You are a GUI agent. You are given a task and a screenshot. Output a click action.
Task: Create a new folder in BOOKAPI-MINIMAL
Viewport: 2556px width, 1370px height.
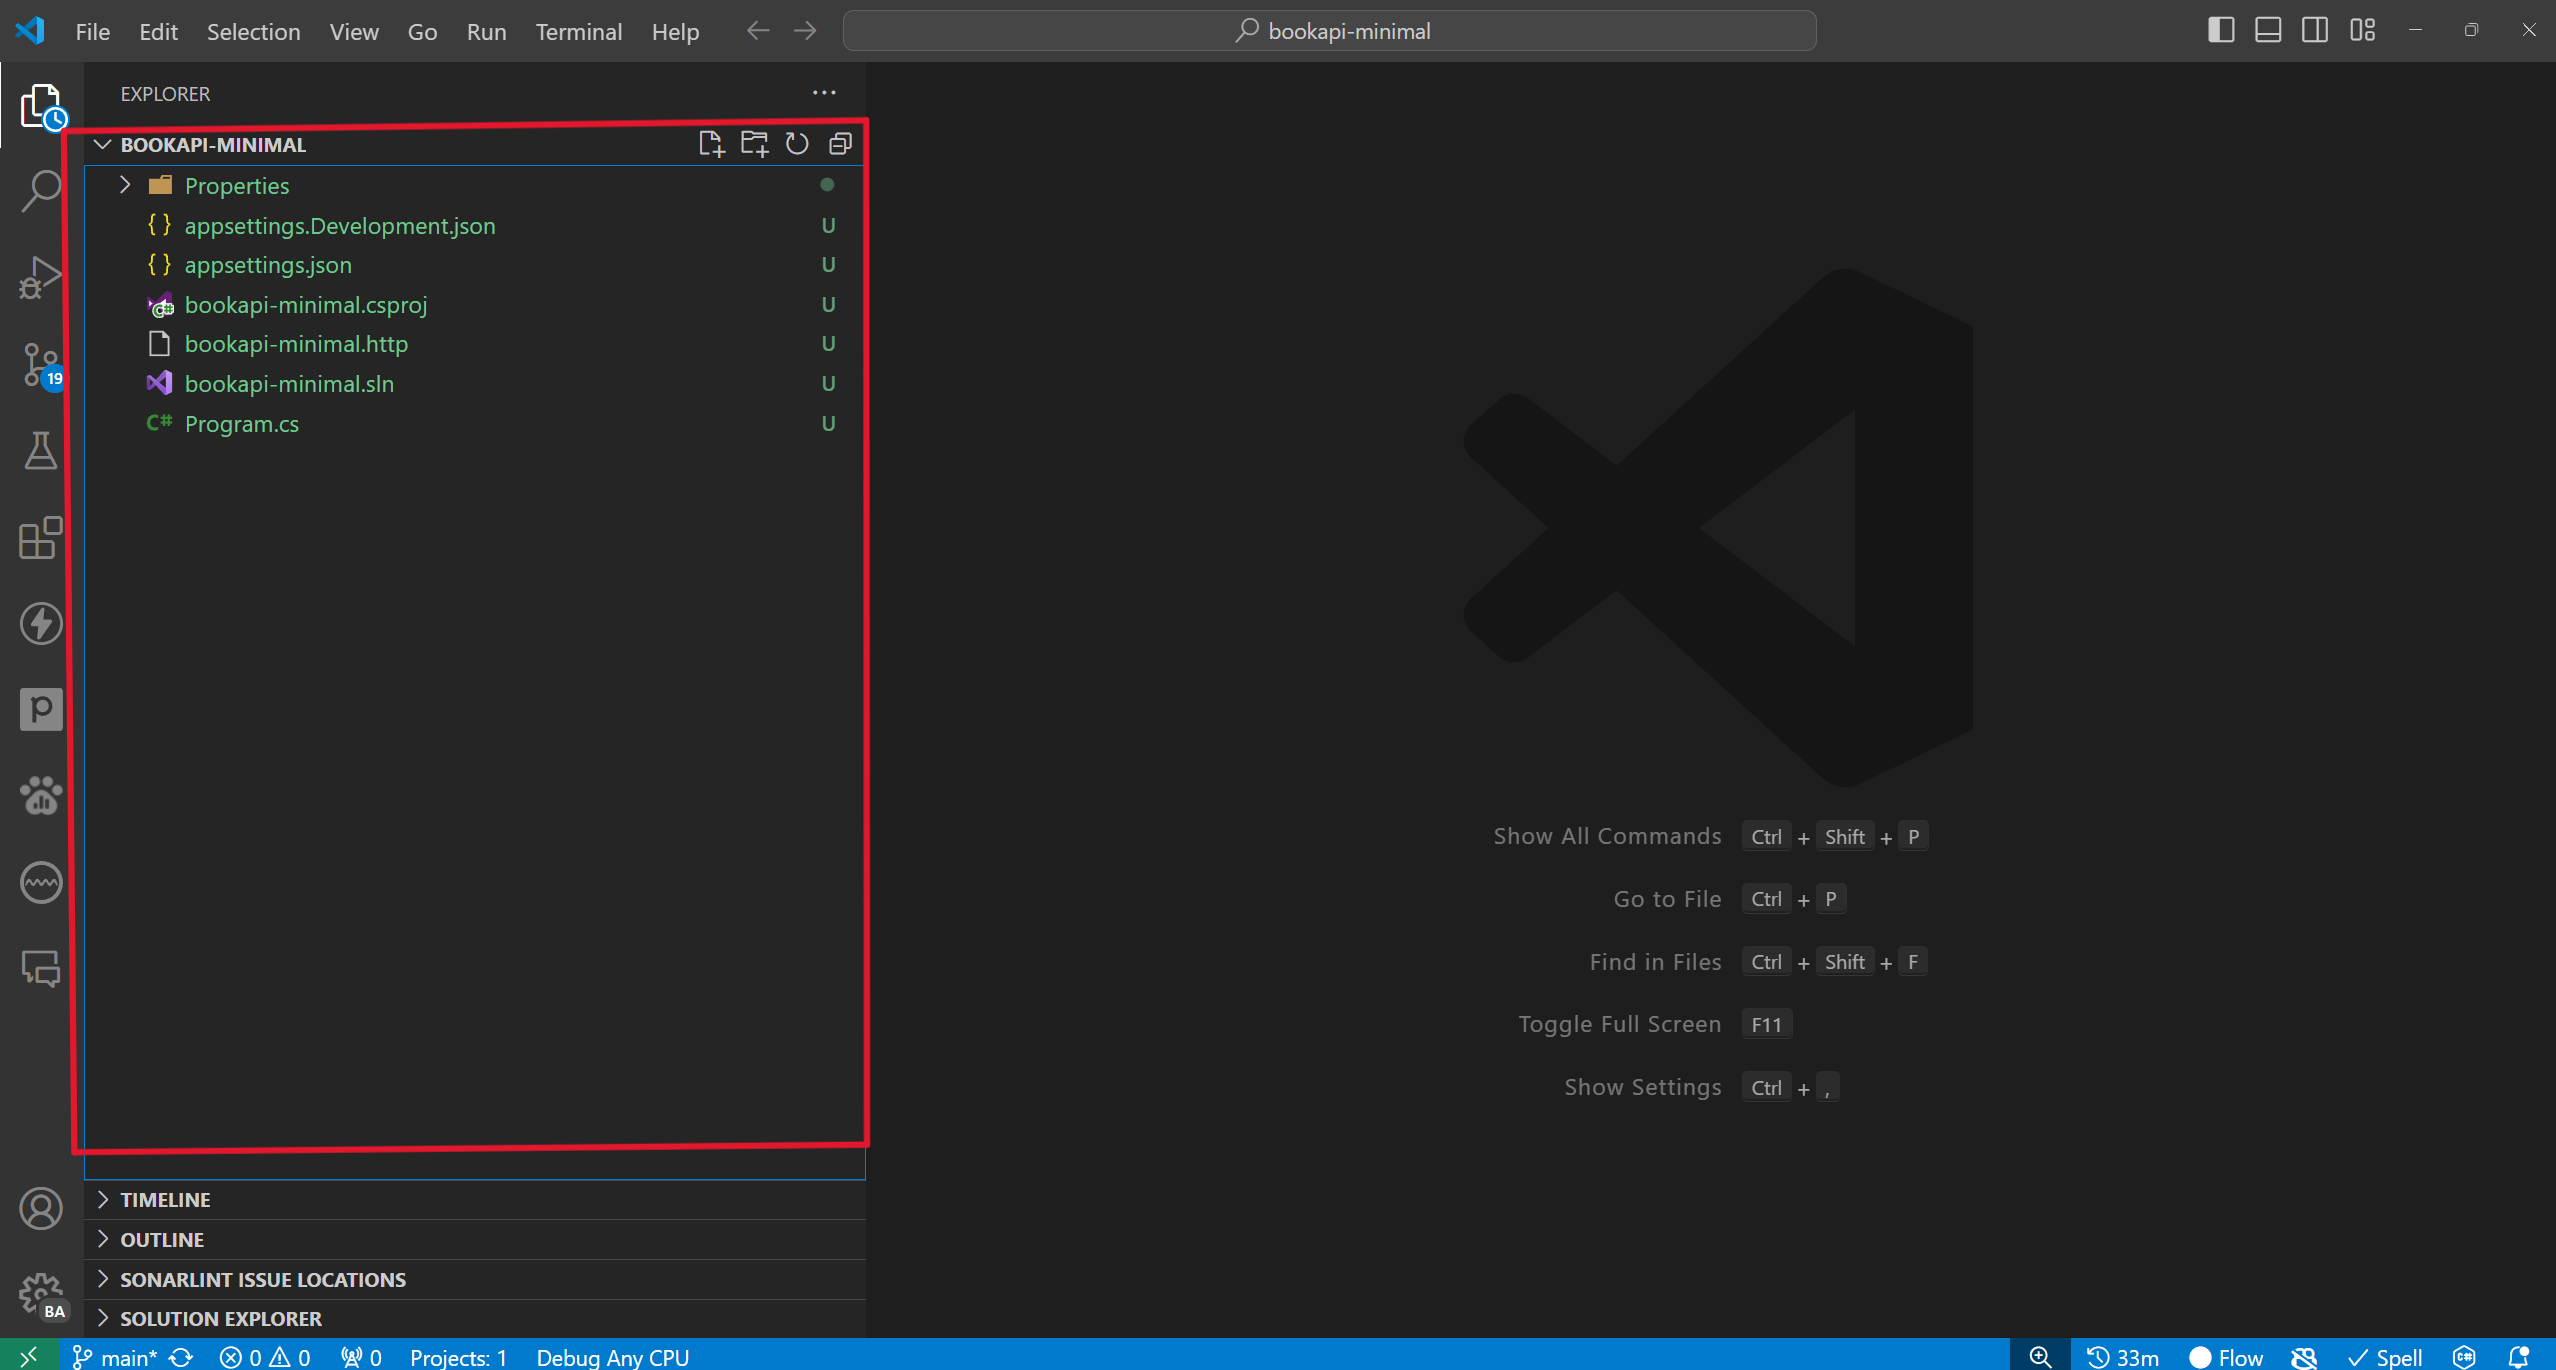point(754,144)
